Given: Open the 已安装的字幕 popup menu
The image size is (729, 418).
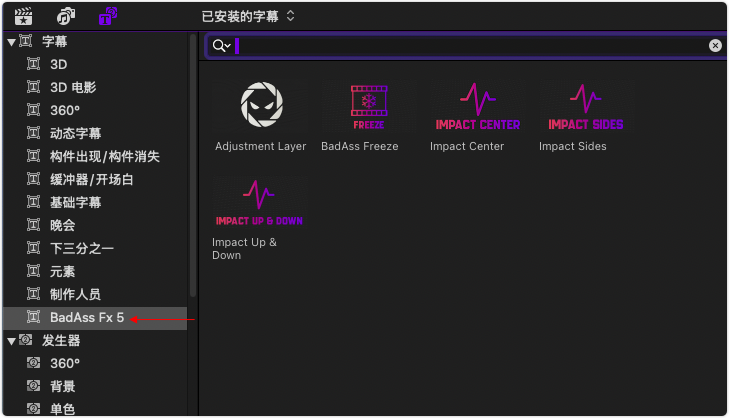Looking at the screenshot, I should click(248, 17).
